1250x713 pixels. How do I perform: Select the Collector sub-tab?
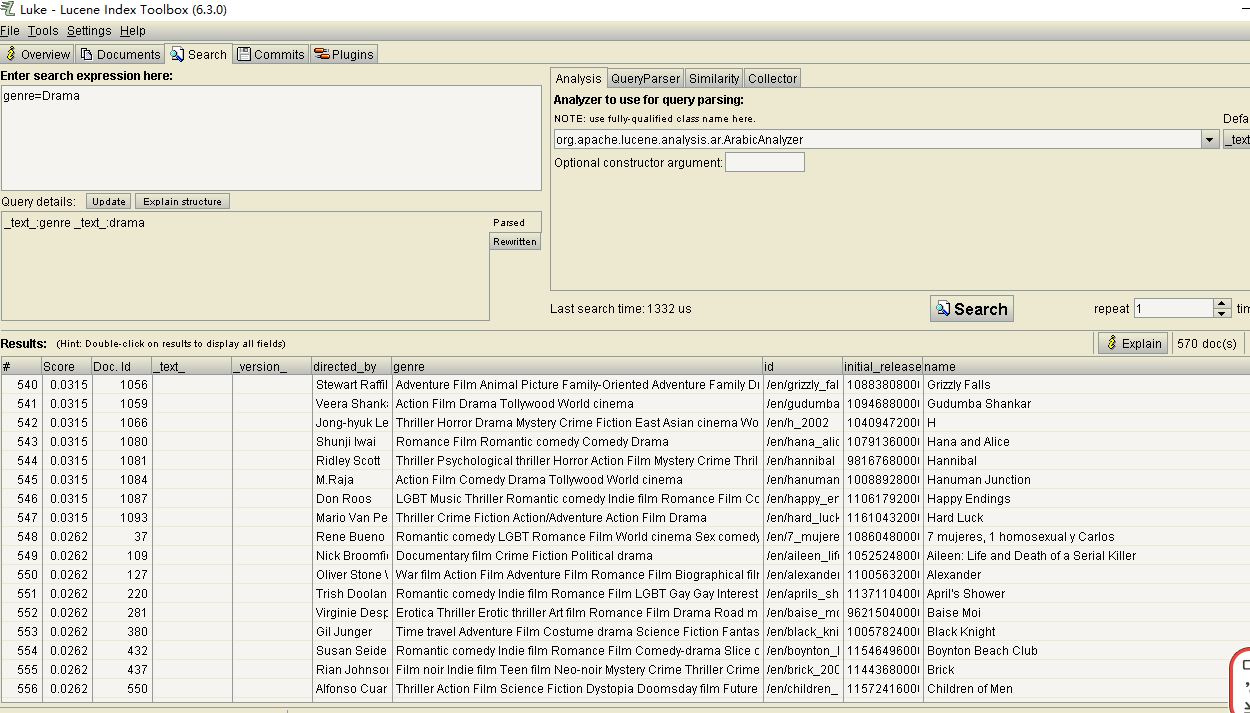(773, 78)
